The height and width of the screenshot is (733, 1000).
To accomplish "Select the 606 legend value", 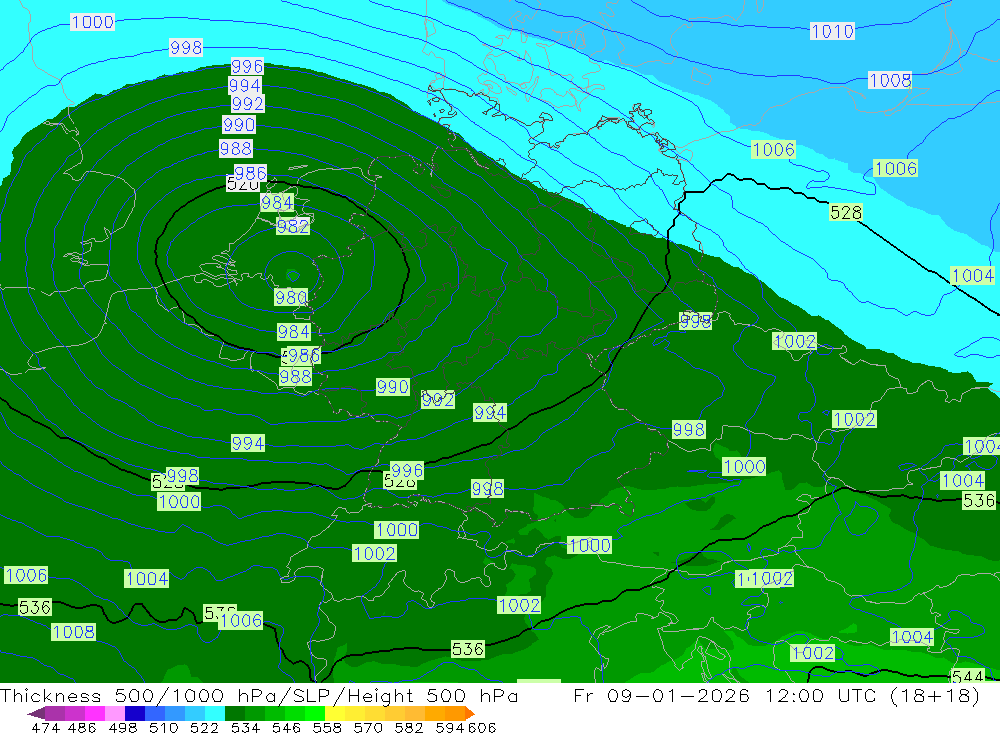I will coord(482,727).
